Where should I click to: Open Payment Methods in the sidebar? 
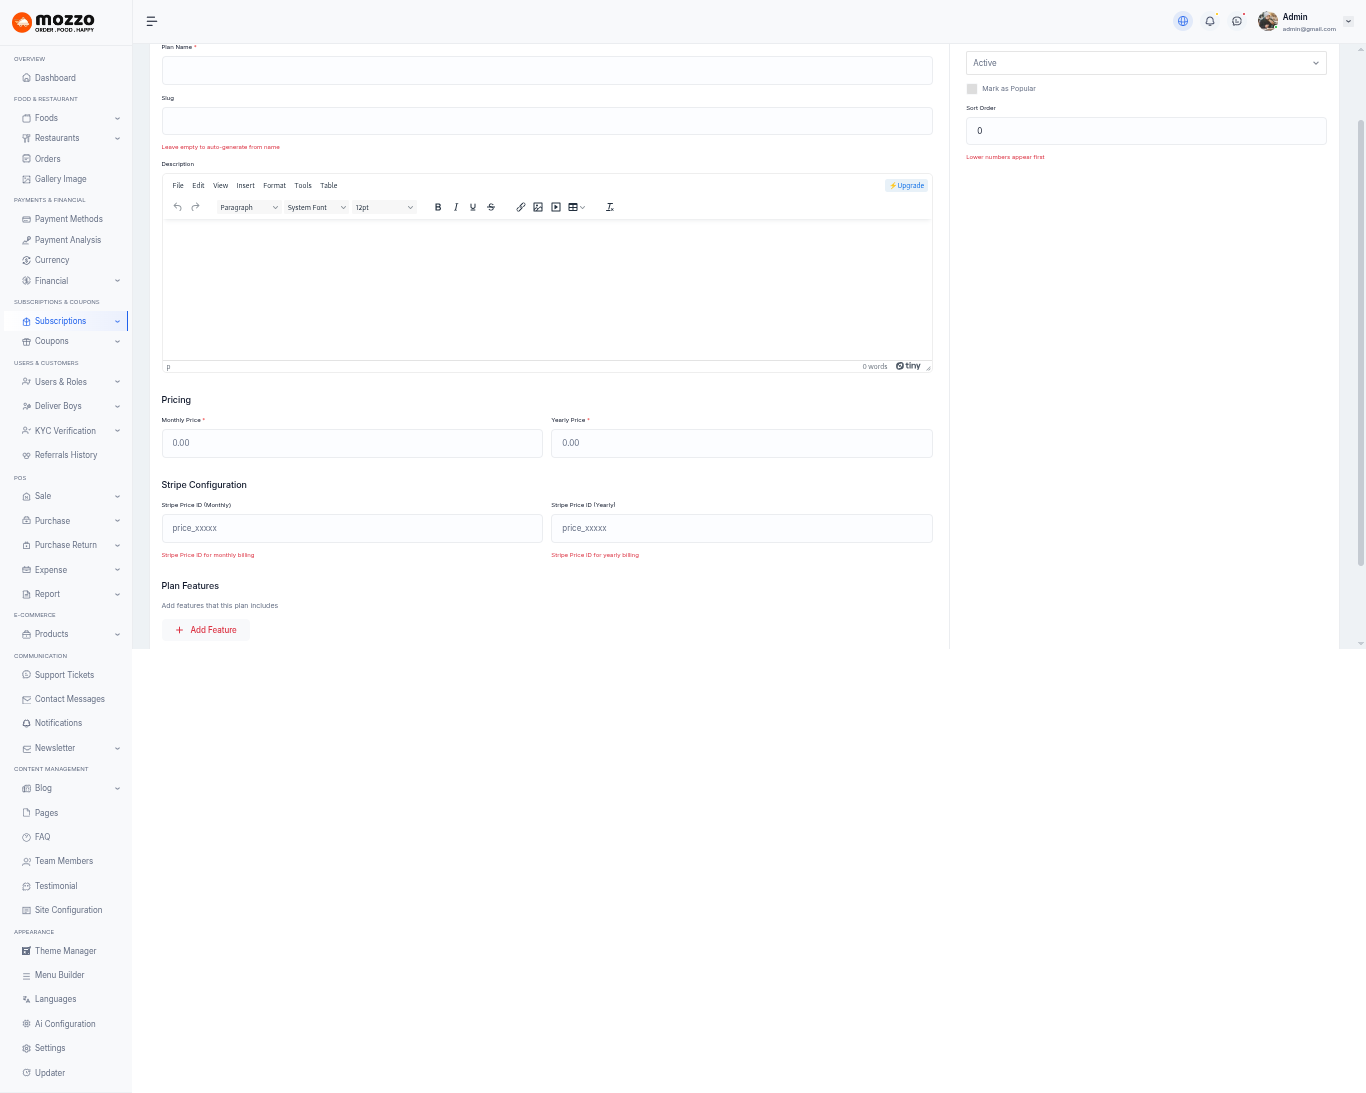[68, 219]
